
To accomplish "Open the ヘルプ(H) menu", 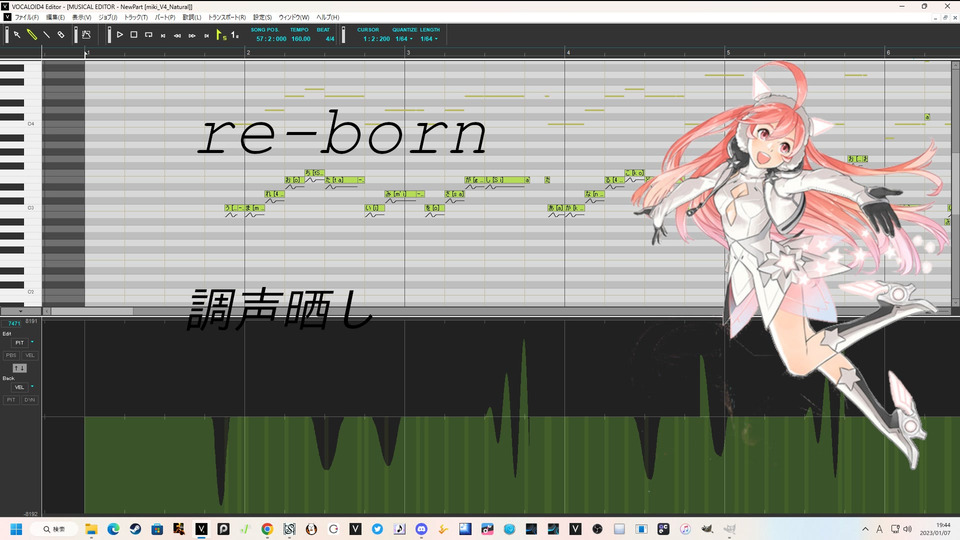I will 328,17.
